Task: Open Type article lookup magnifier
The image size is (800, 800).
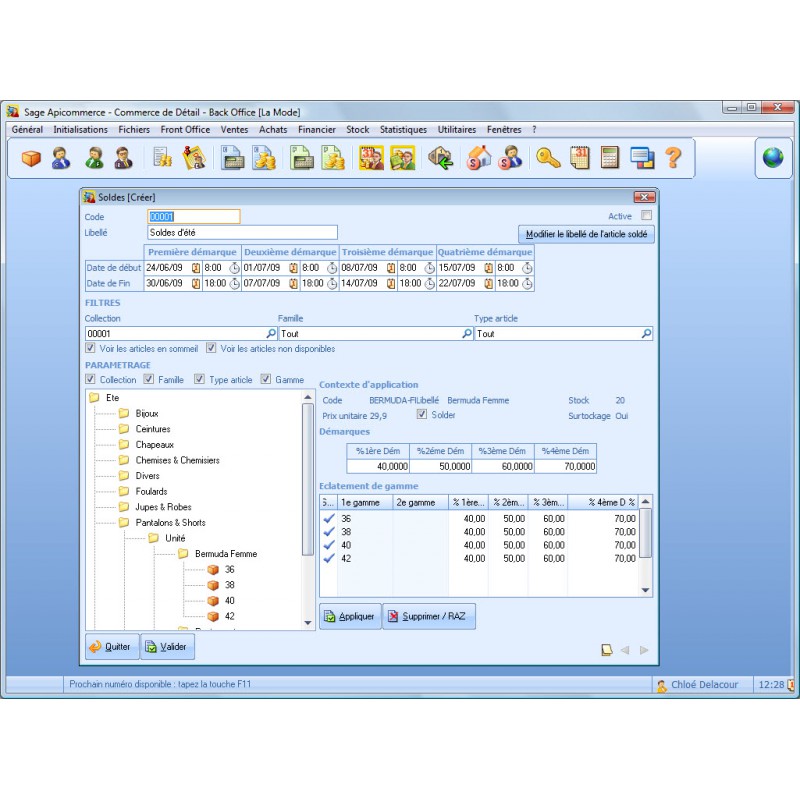Action: [646, 333]
